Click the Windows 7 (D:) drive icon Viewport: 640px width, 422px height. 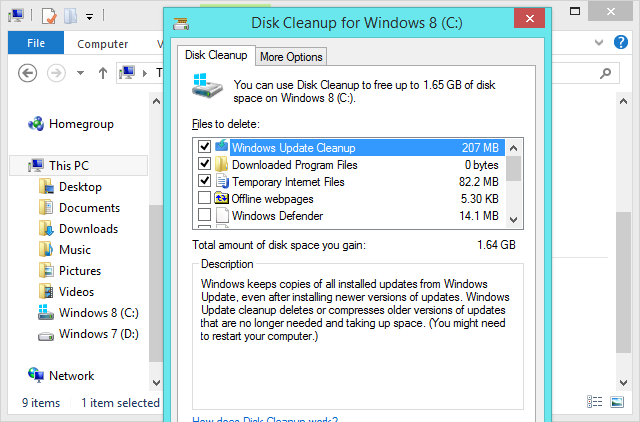[x=46, y=336]
